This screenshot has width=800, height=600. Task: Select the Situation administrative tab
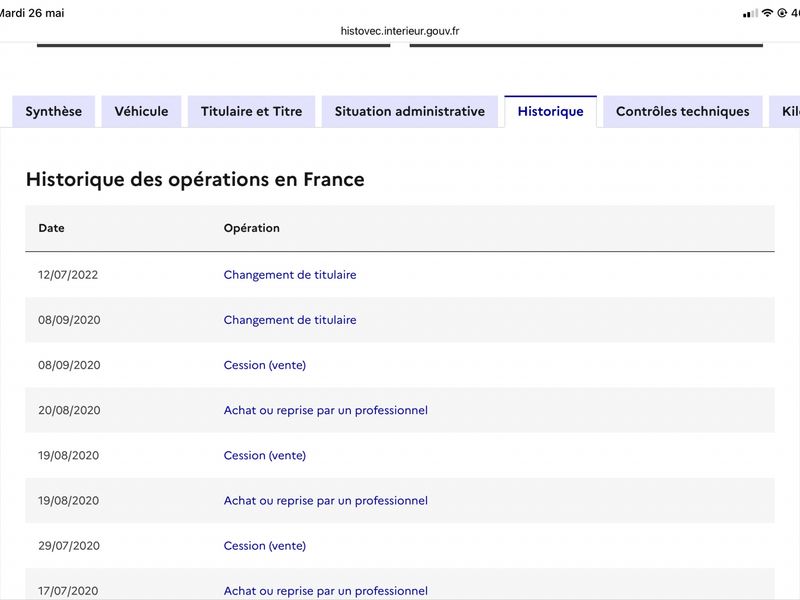(410, 111)
